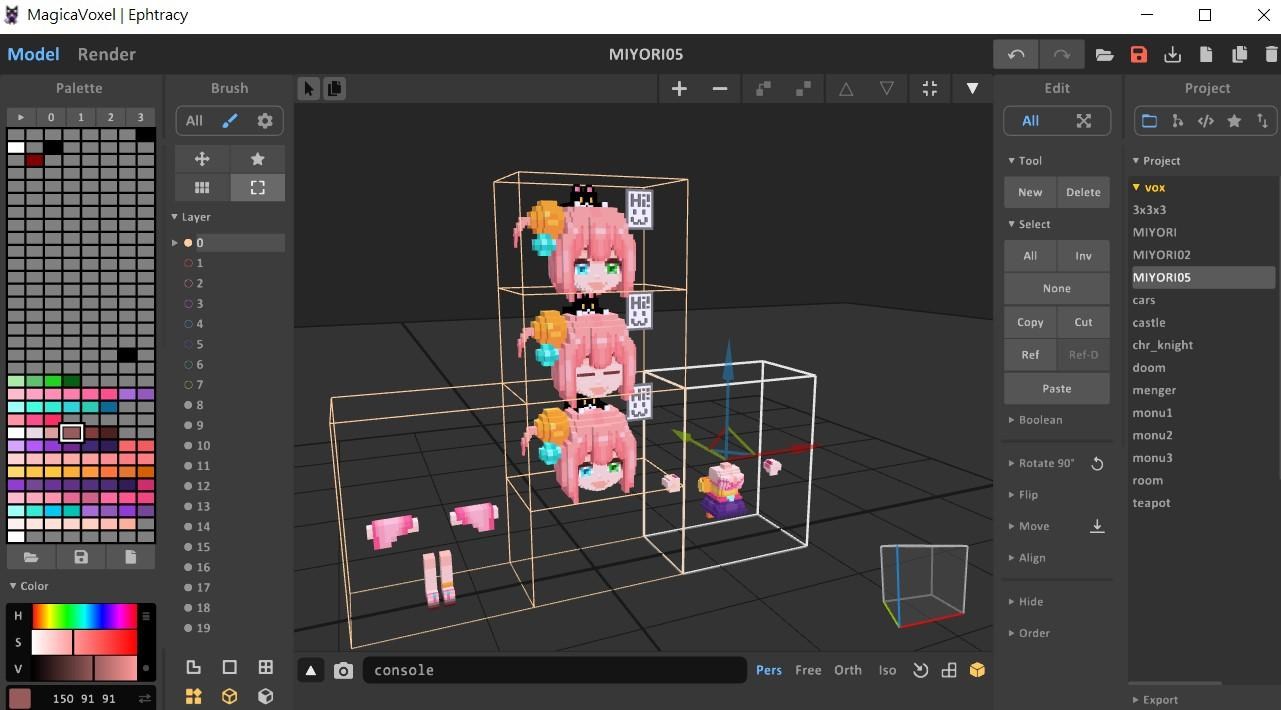Open the Brush settings gear
This screenshot has width=1281, height=710.
click(265, 121)
